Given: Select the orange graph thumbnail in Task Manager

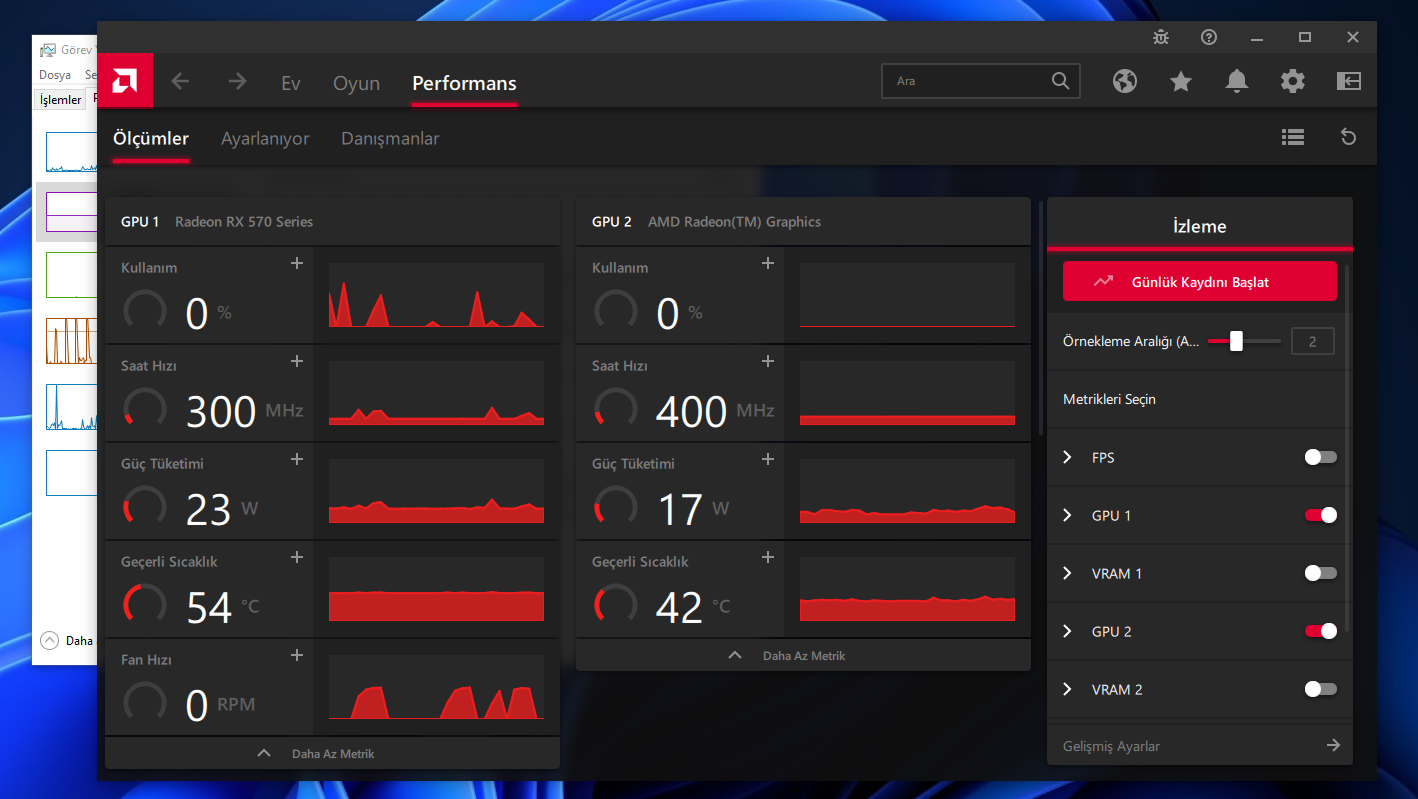Looking at the screenshot, I should [72, 341].
